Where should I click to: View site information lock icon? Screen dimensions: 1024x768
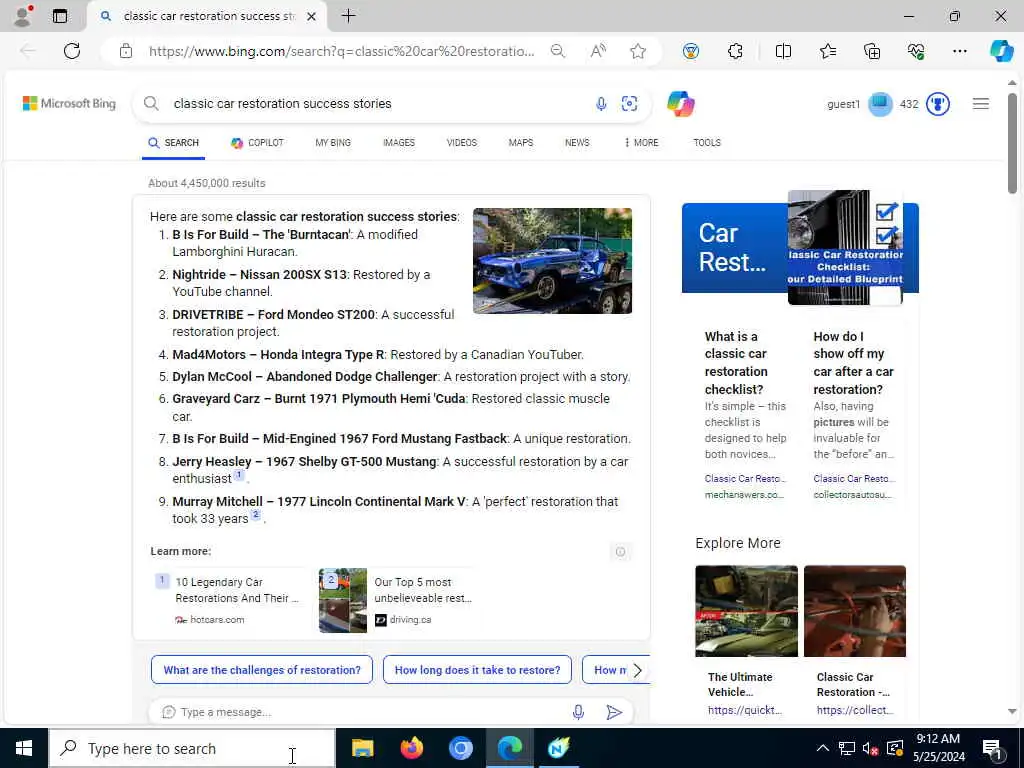pos(126,51)
